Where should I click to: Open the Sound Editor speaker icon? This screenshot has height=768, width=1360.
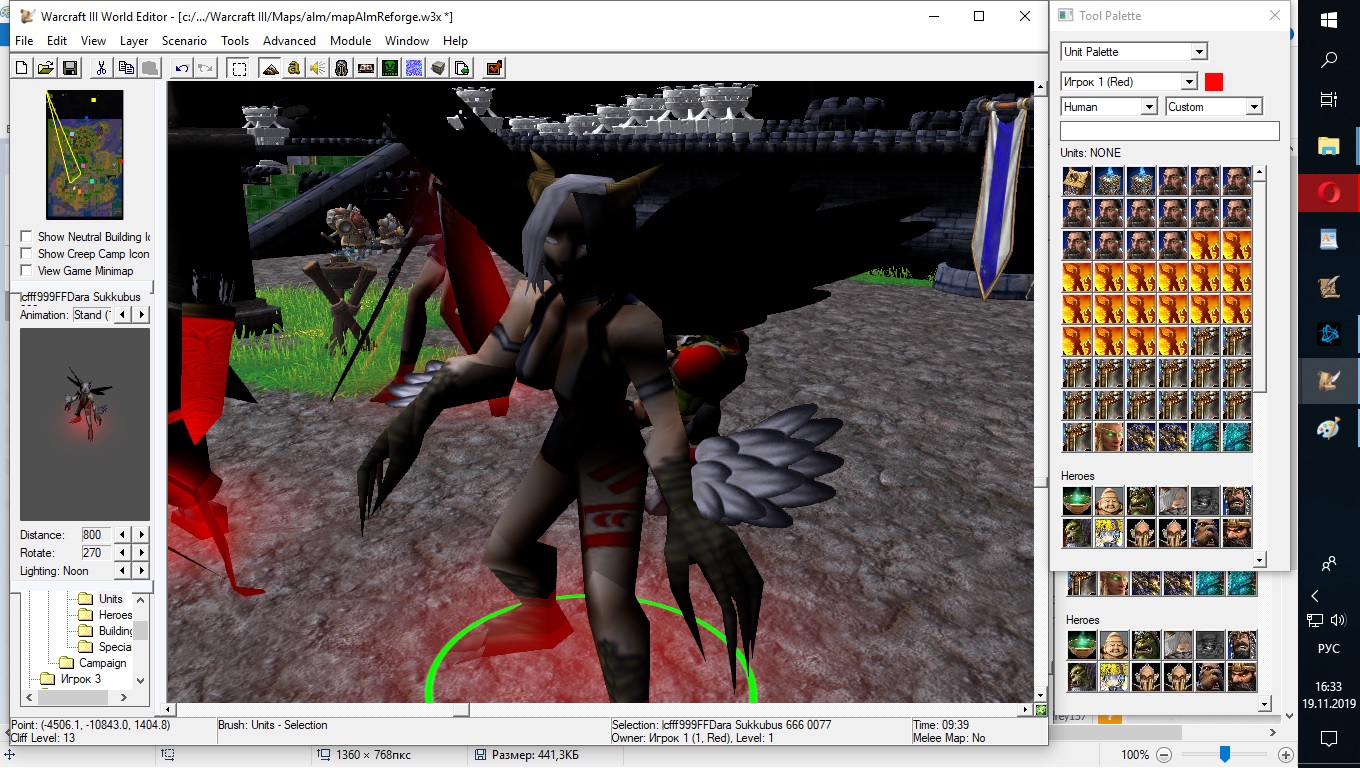317,68
